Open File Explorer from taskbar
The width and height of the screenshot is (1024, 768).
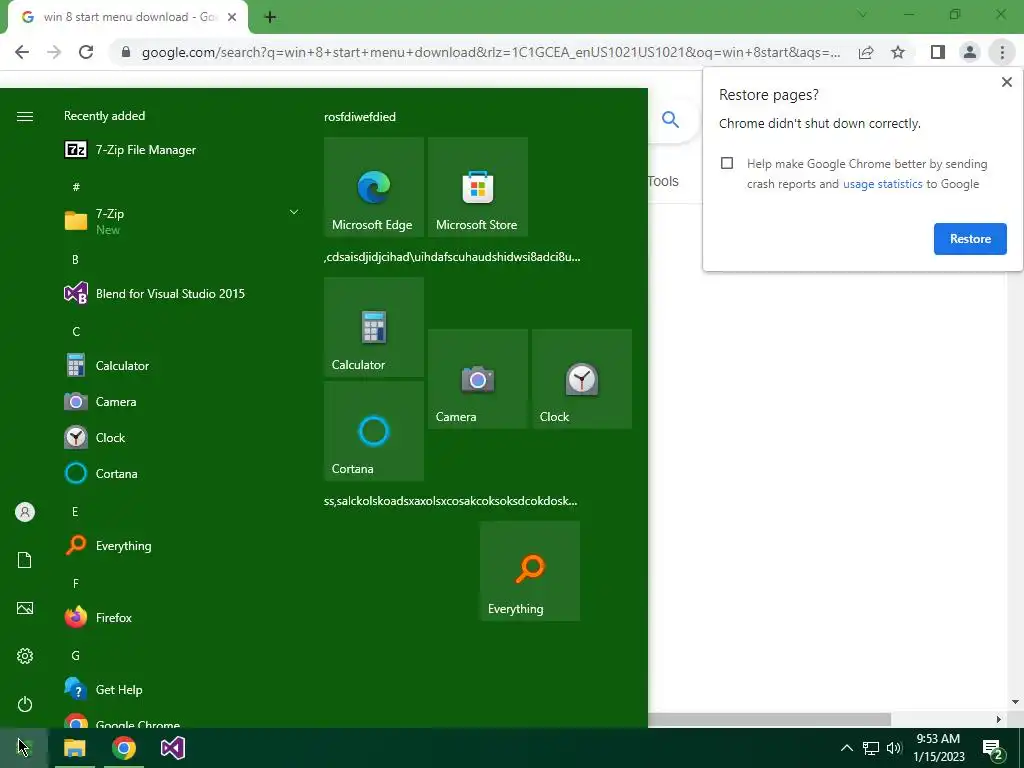(x=74, y=748)
